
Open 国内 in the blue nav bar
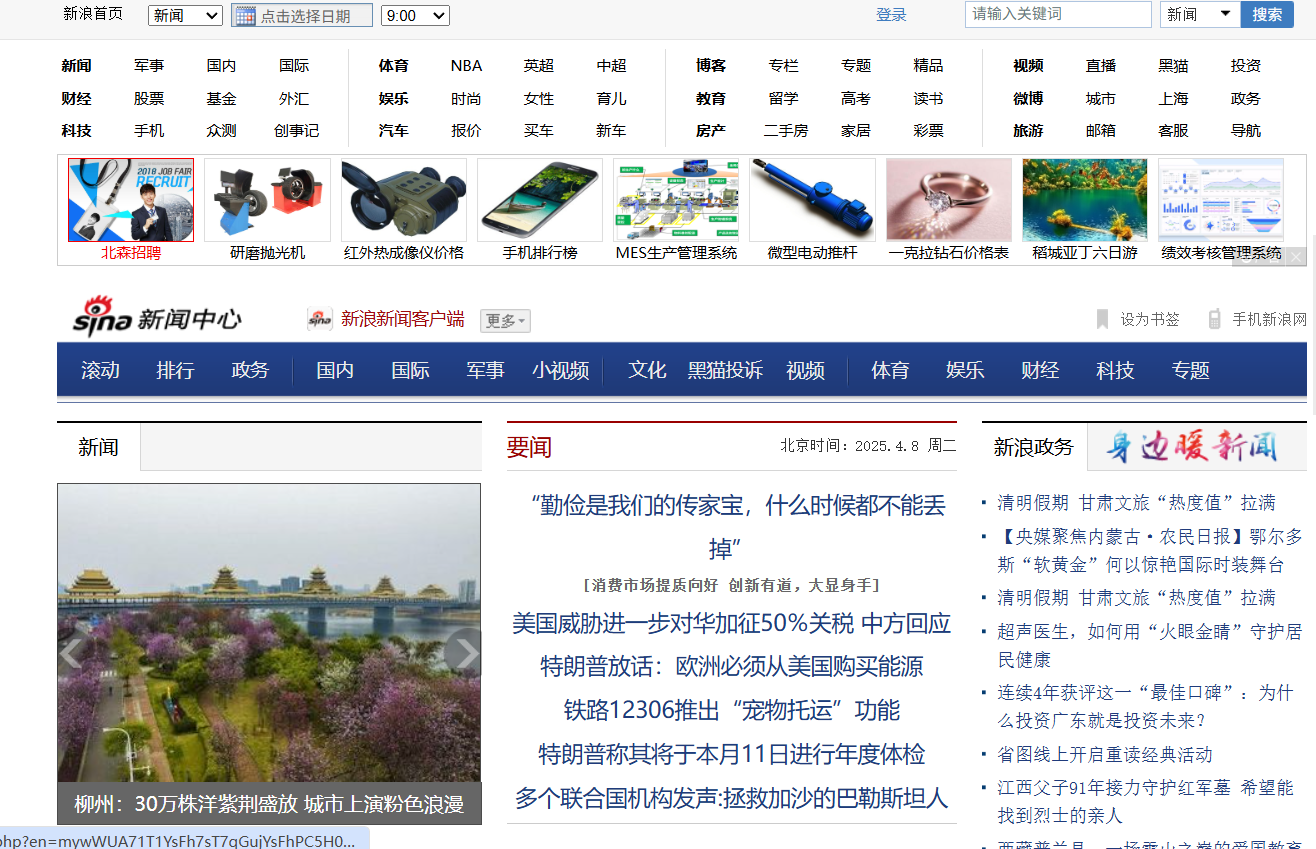point(335,370)
